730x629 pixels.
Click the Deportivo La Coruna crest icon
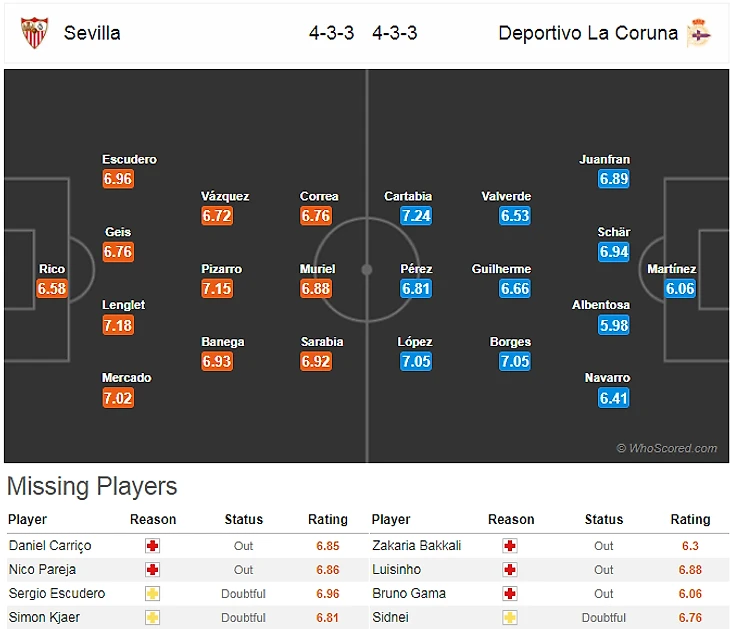tap(698, 33)
